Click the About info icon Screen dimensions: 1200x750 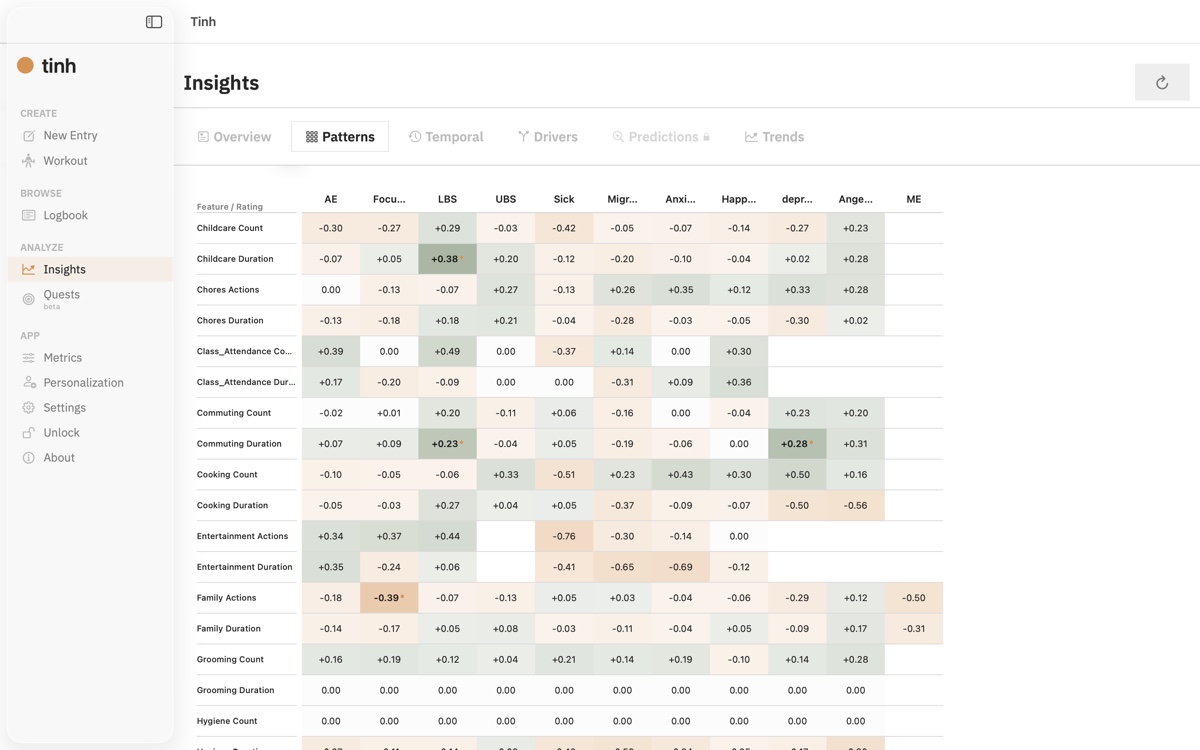(x=28, y=457)
